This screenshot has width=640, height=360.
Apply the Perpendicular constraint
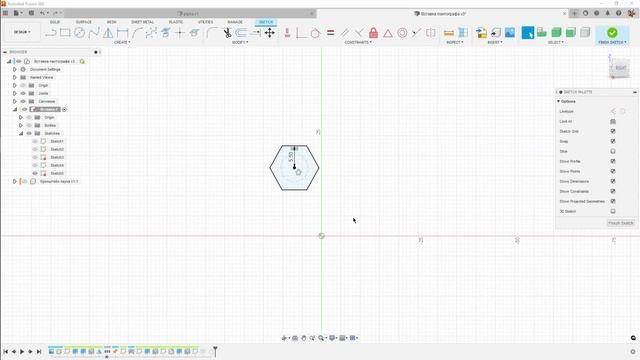click(x=359, y=33)
